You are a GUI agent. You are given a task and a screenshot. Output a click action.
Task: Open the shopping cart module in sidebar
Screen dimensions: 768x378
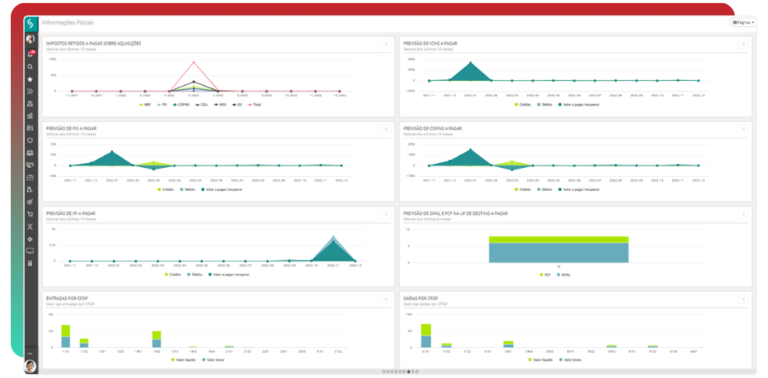point(30,214)
